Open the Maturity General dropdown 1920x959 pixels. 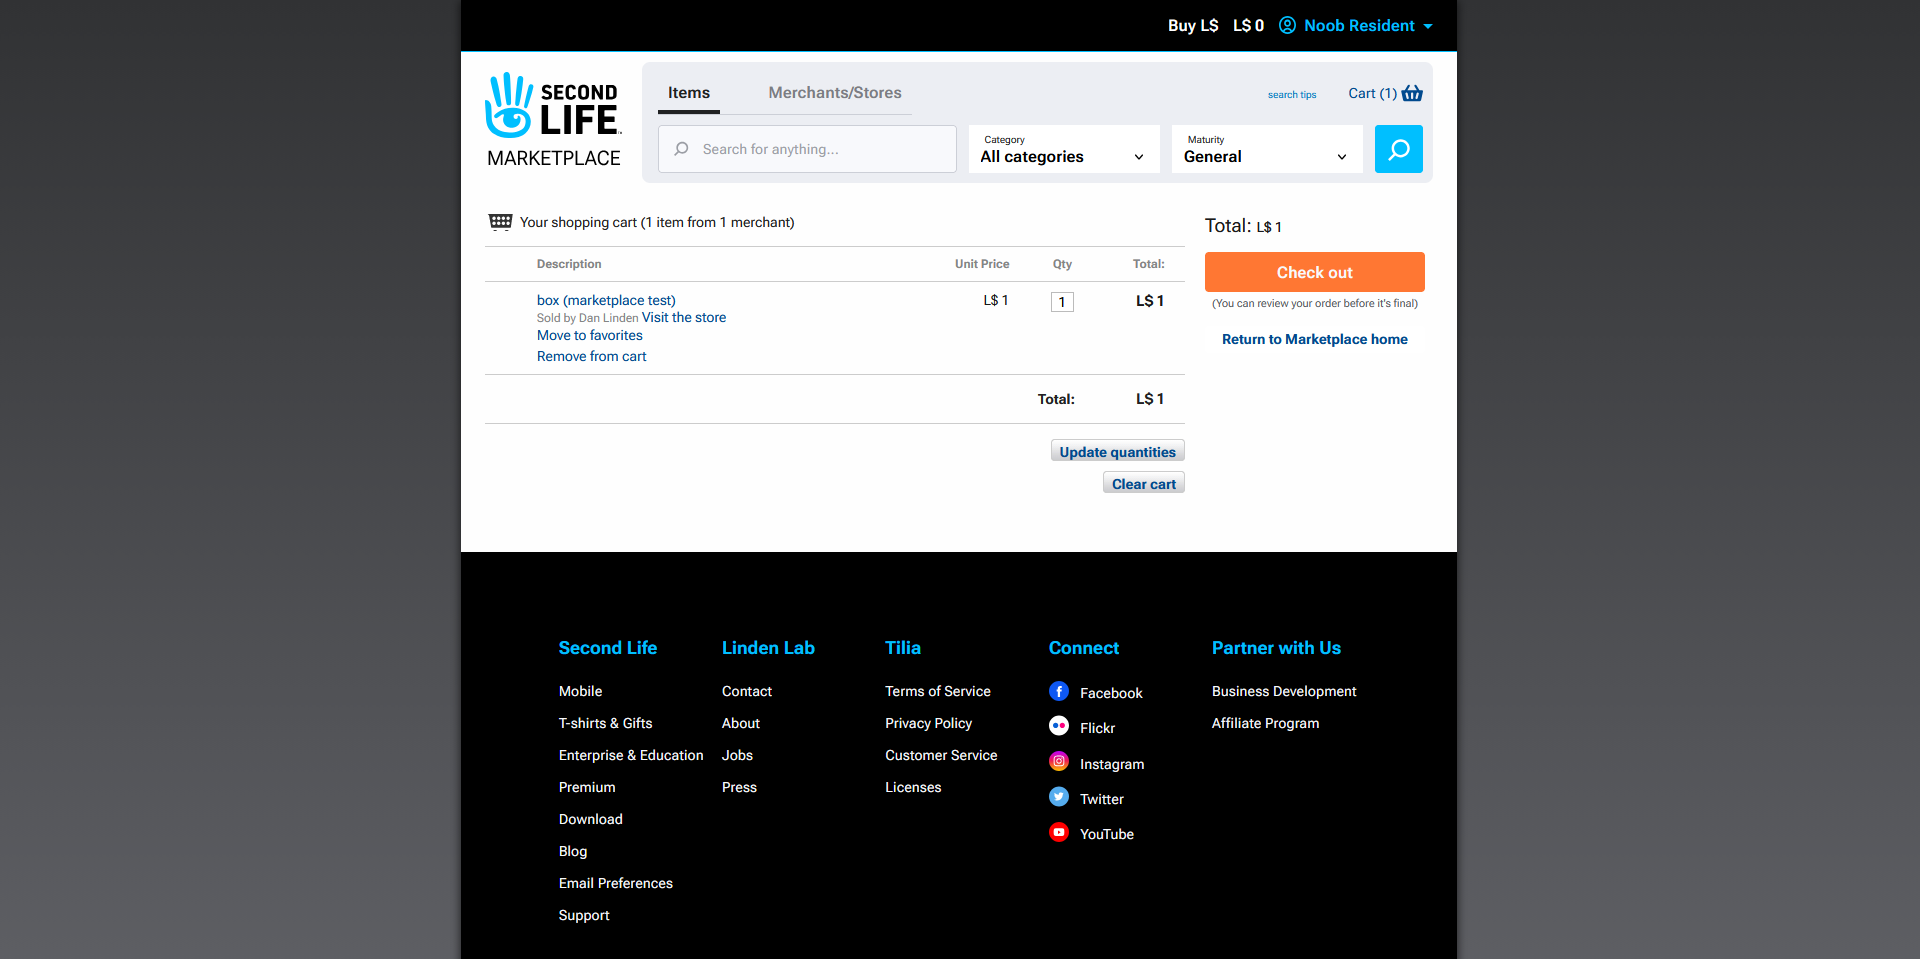coord(1266,149)
